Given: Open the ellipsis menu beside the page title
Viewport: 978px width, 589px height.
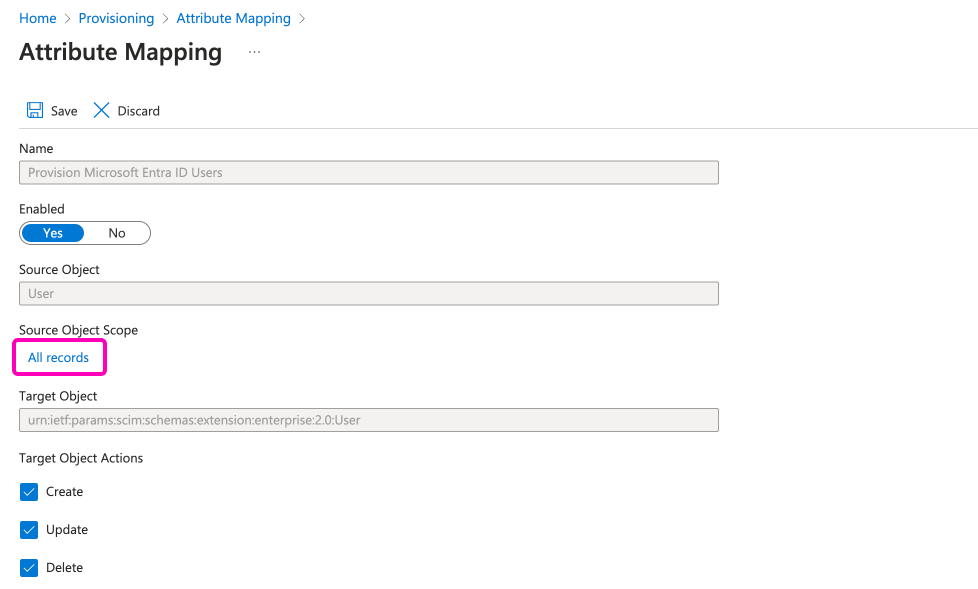Looking at the screenshot, I should [x=254, y=52].
